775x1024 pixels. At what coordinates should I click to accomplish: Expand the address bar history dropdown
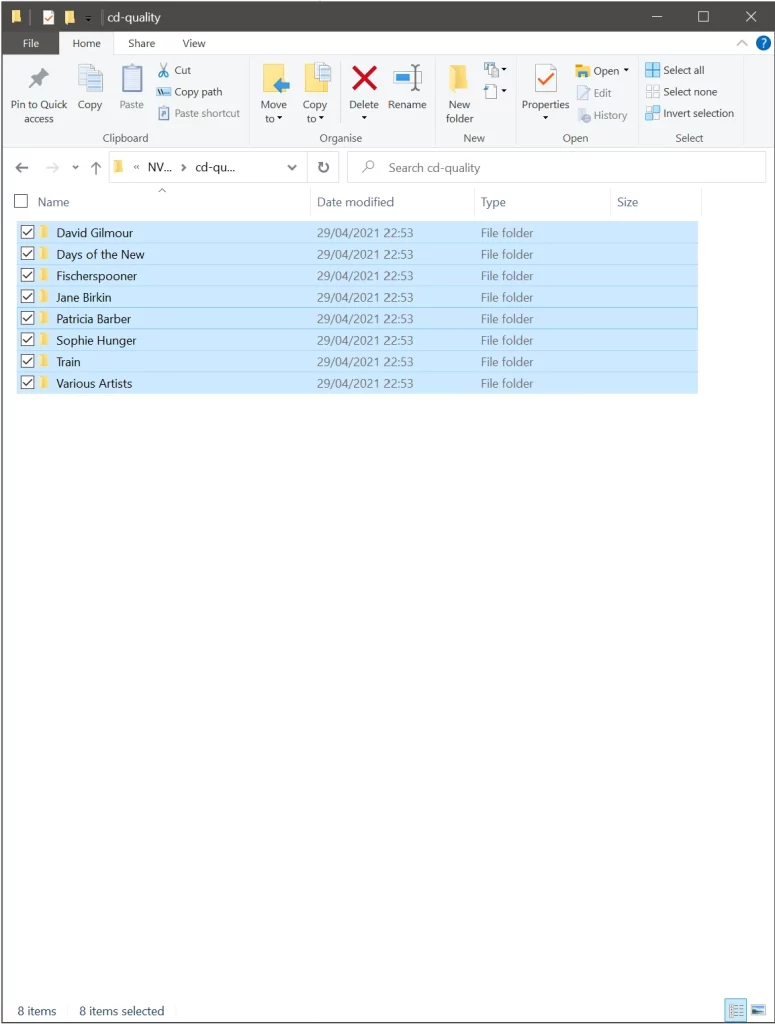pos(292,168)
